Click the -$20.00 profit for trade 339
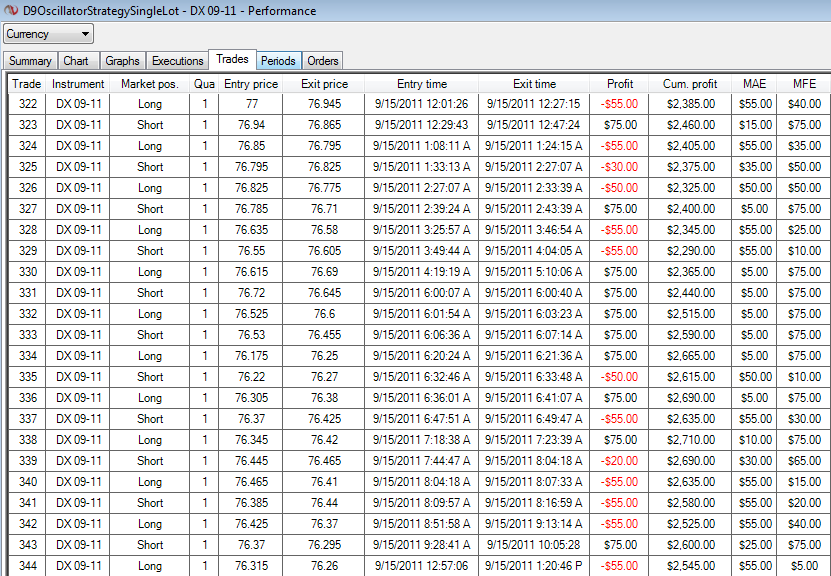Image resolution: width=831 pixels, height=576 pixels. (620, 461)
